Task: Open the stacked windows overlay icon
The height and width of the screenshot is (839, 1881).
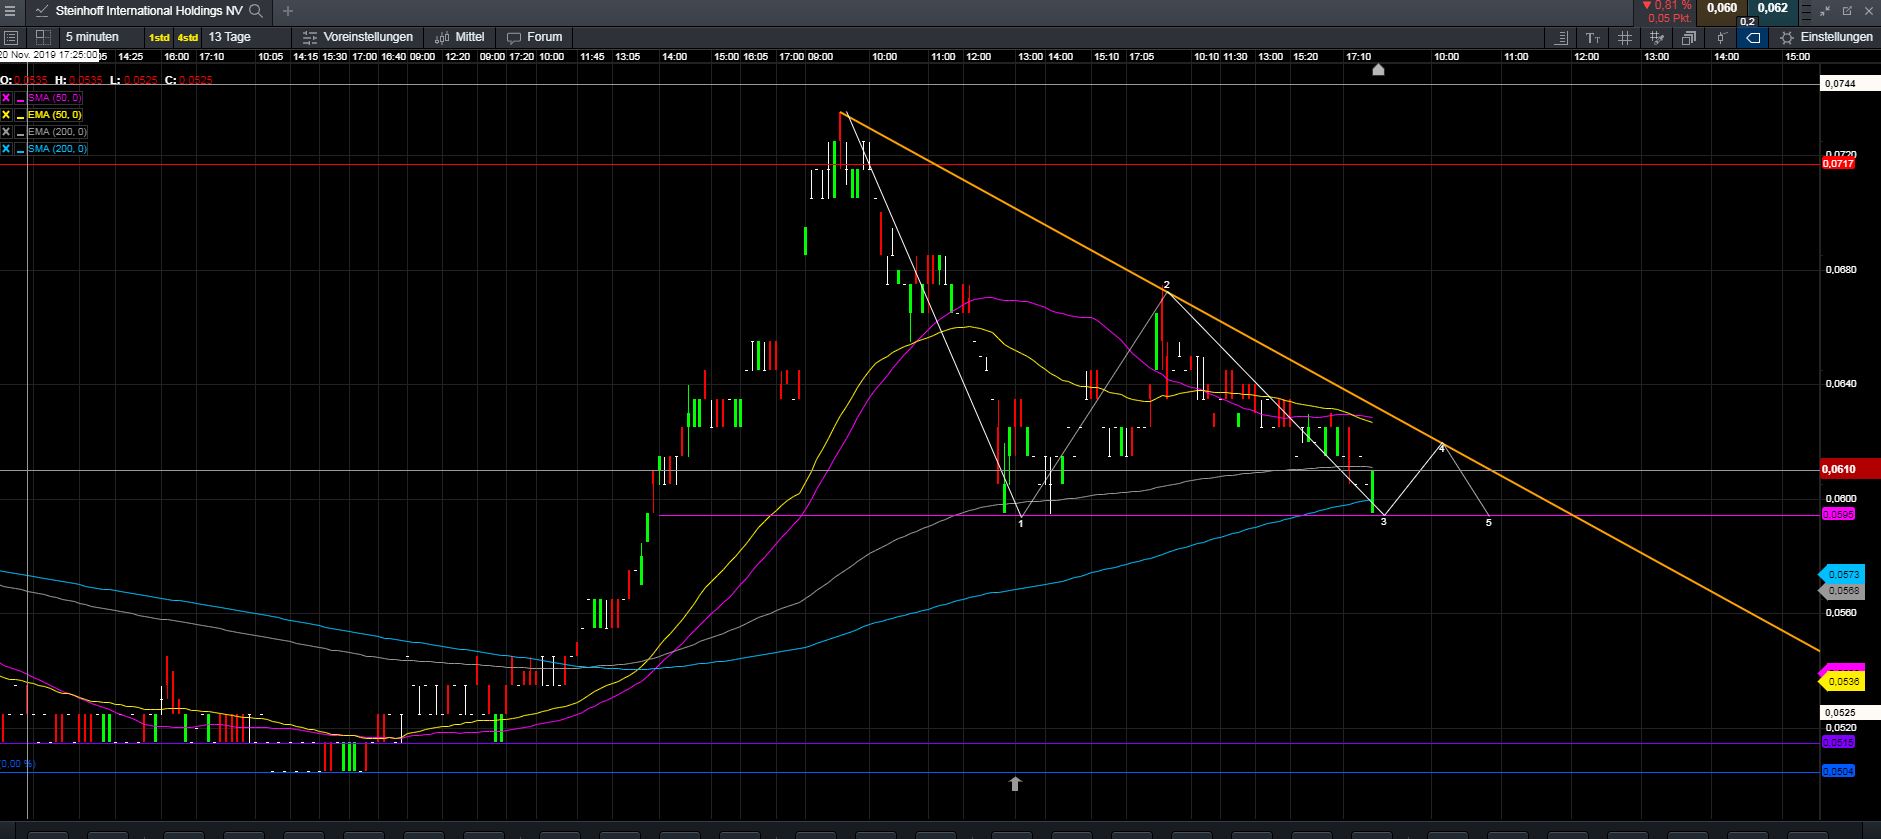Action: tap(1689, 38)
